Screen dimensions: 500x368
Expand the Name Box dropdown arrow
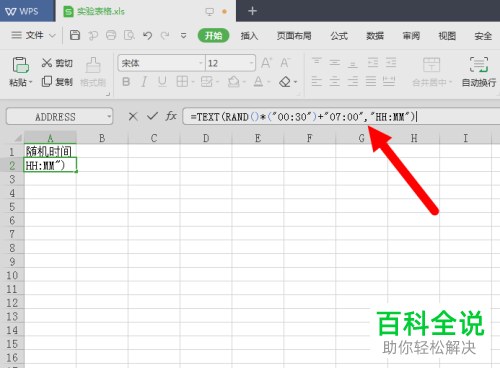pyautogui.click(x=109, y=117)
